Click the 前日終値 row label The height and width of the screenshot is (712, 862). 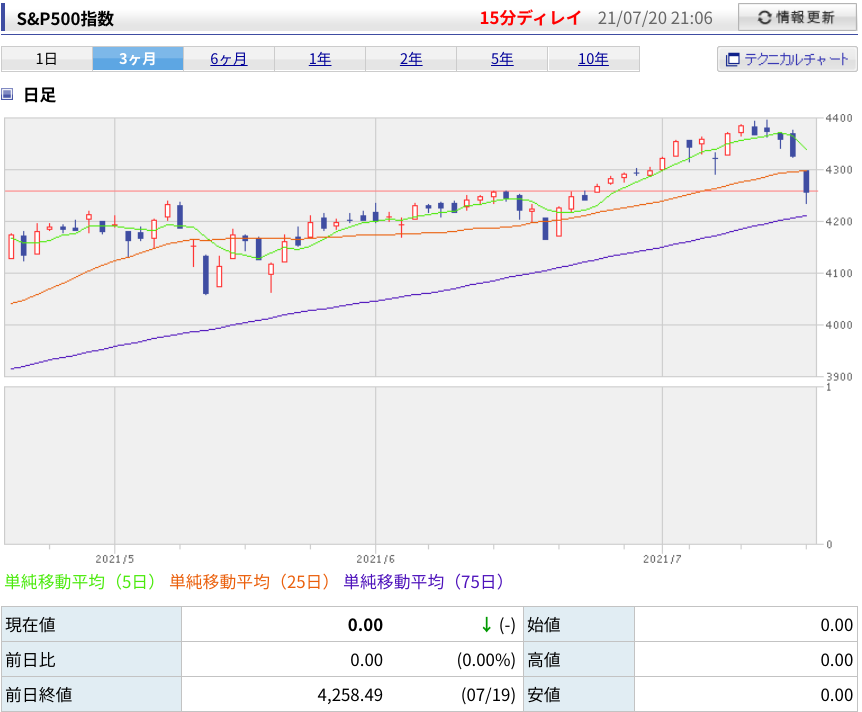tap(38, 694)
